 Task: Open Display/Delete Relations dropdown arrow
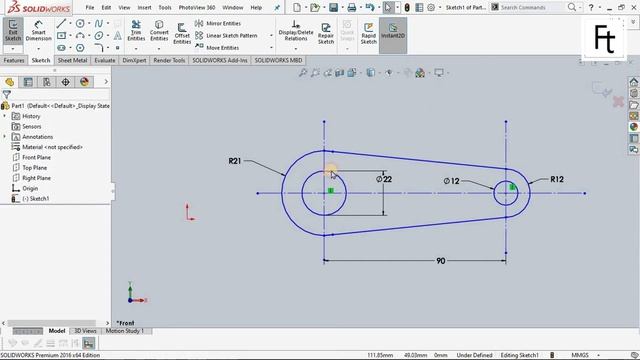(x=296, y=49)
